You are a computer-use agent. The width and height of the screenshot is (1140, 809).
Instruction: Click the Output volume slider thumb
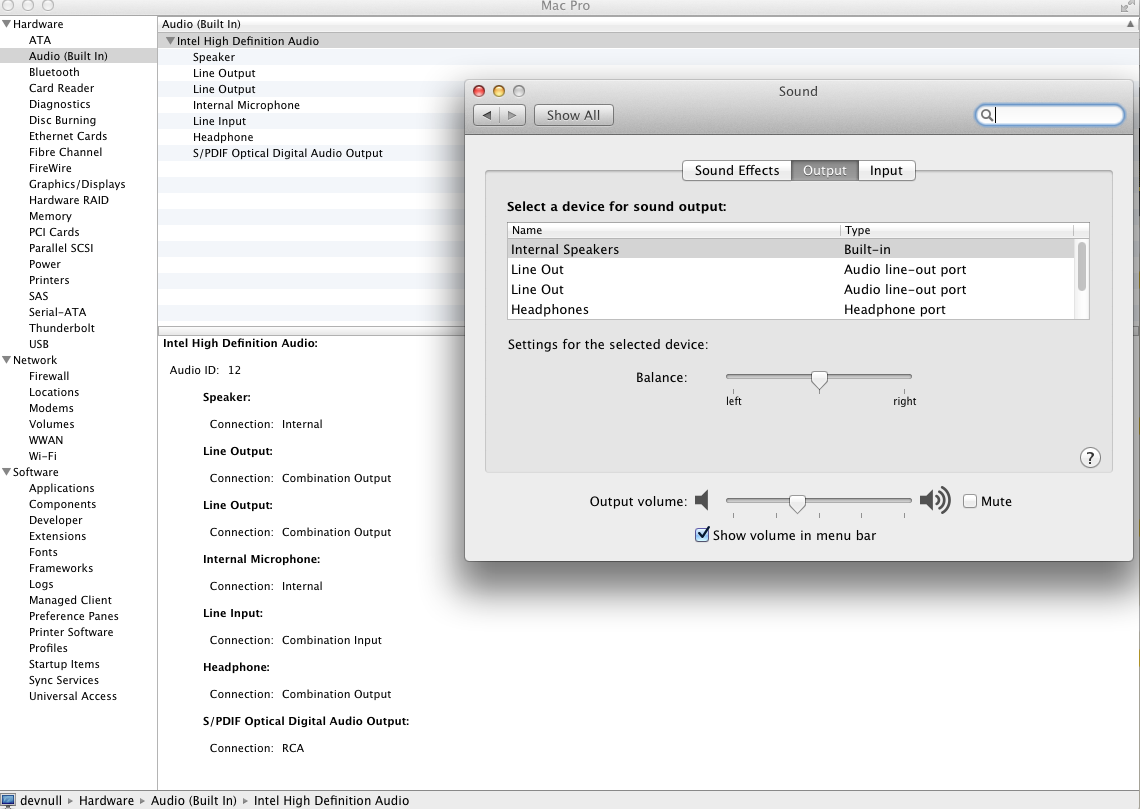coord(798,503)
